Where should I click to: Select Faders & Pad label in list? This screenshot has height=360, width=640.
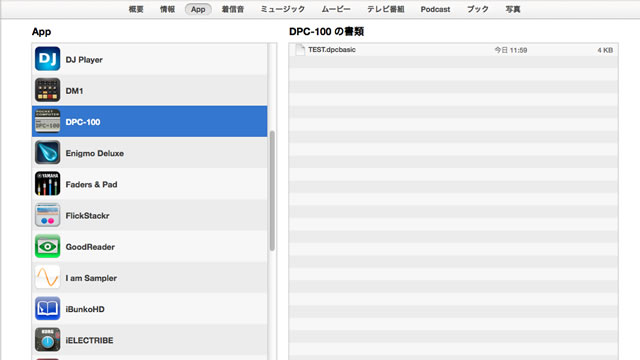pos(91,184)
